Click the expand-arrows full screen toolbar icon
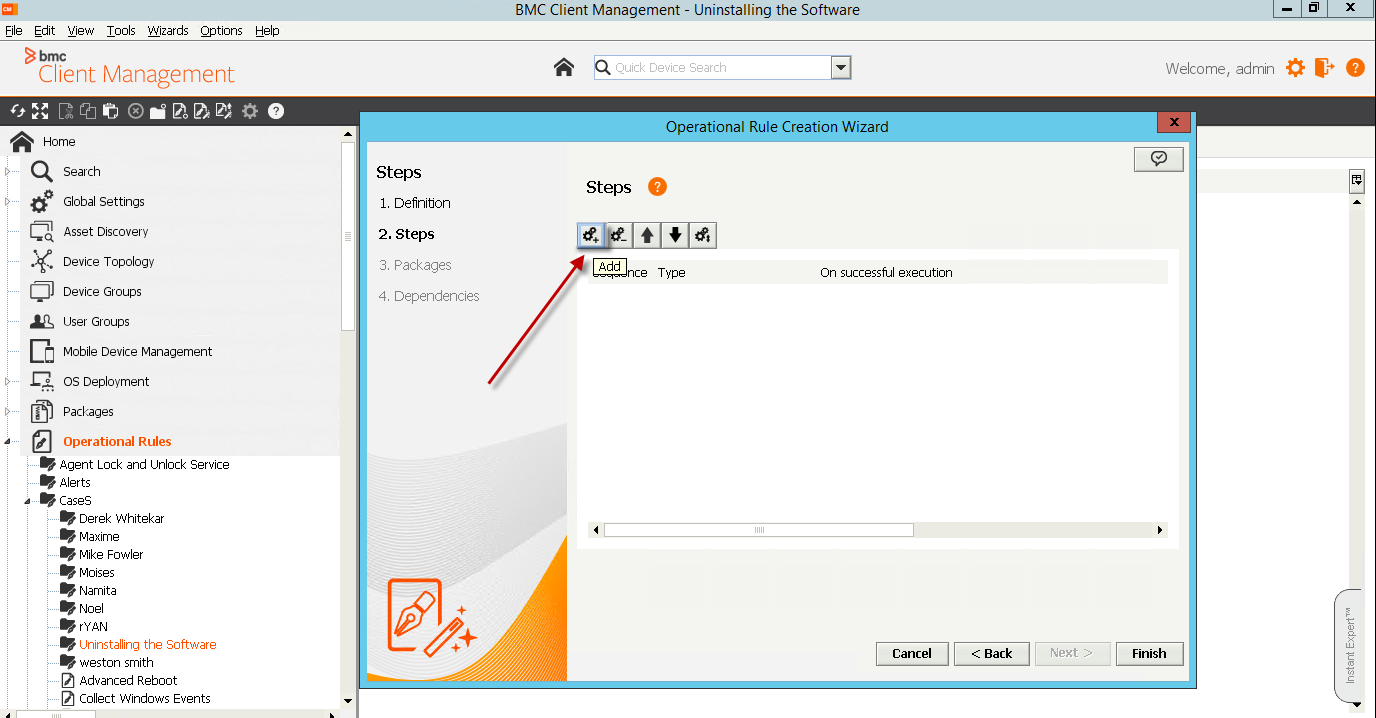 (40, 111)
